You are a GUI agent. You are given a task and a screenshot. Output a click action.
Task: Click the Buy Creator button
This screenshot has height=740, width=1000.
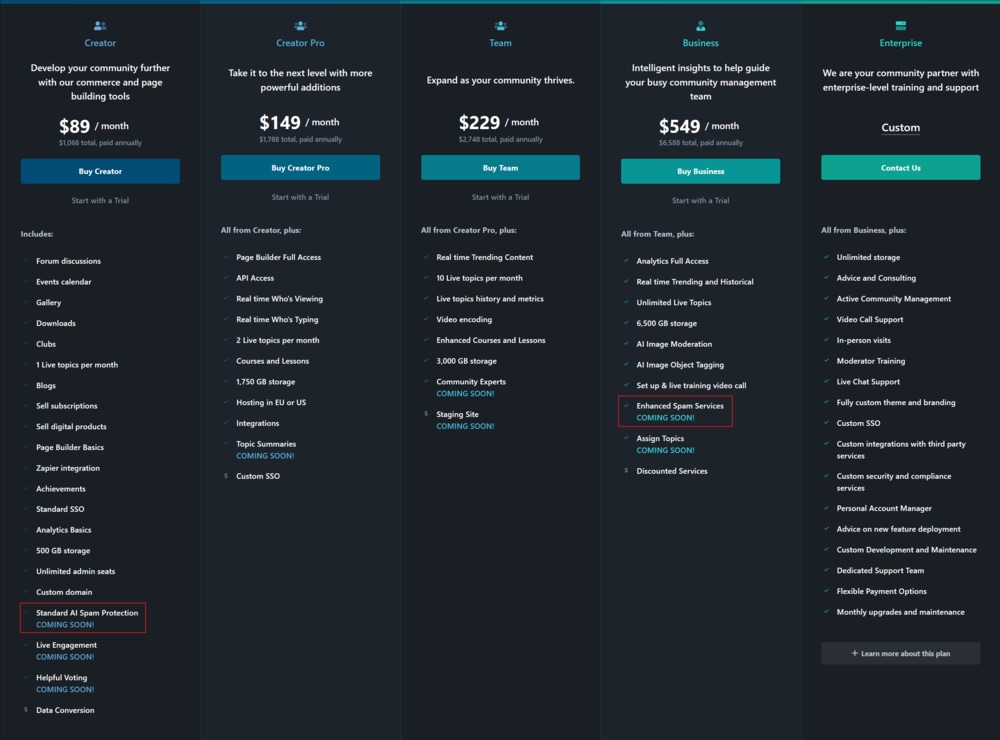pos(100,171)
